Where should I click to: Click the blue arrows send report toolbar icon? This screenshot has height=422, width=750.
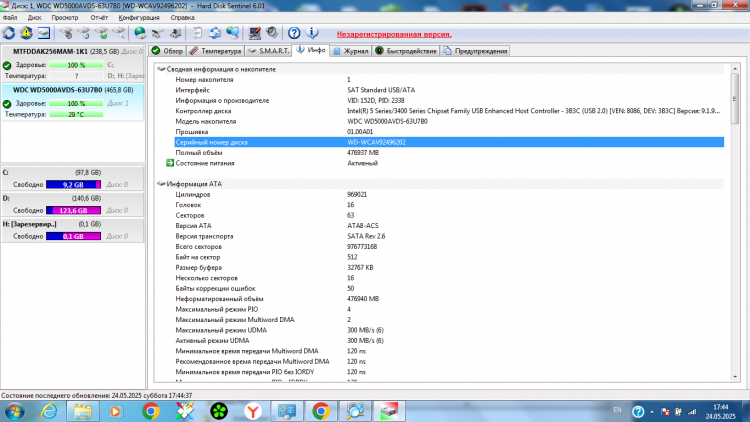[x=215, y=33]
